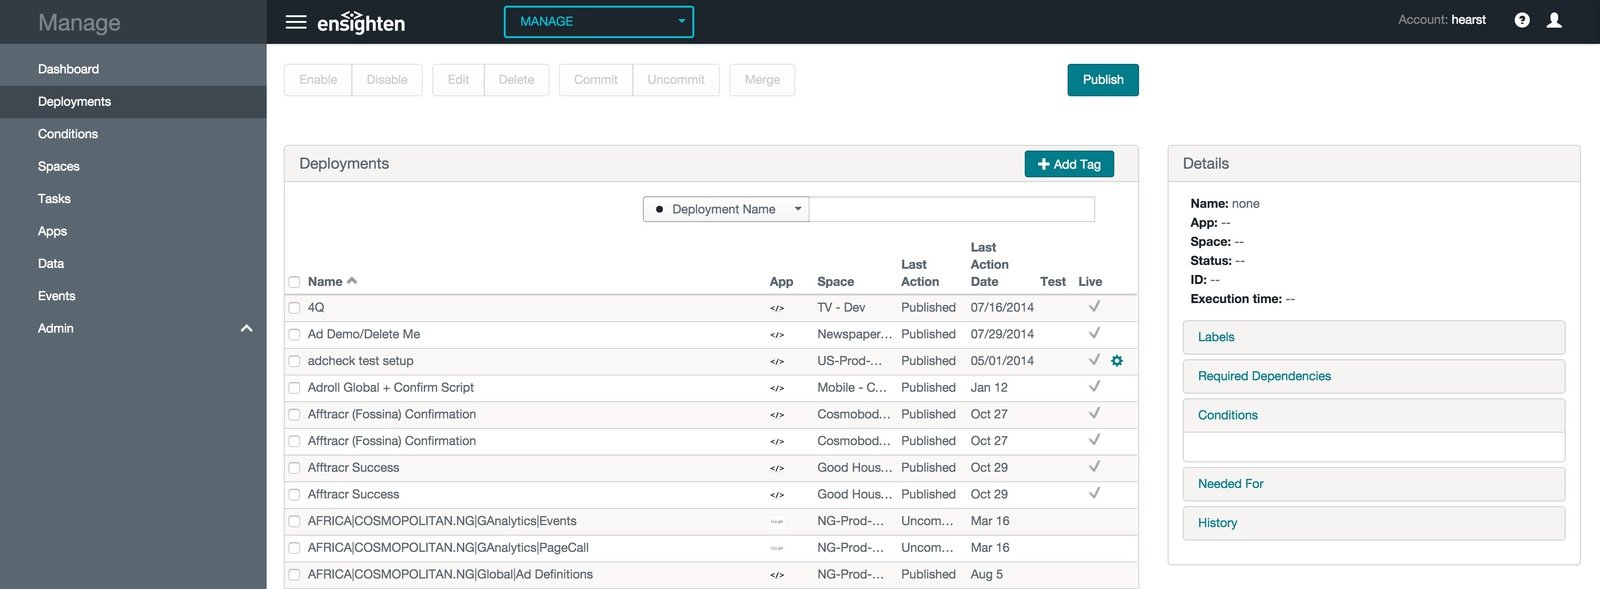This screenshot has height=589, width=1600.
Task: Click the gear icon on adcheck test setup
Action: 1117,361
